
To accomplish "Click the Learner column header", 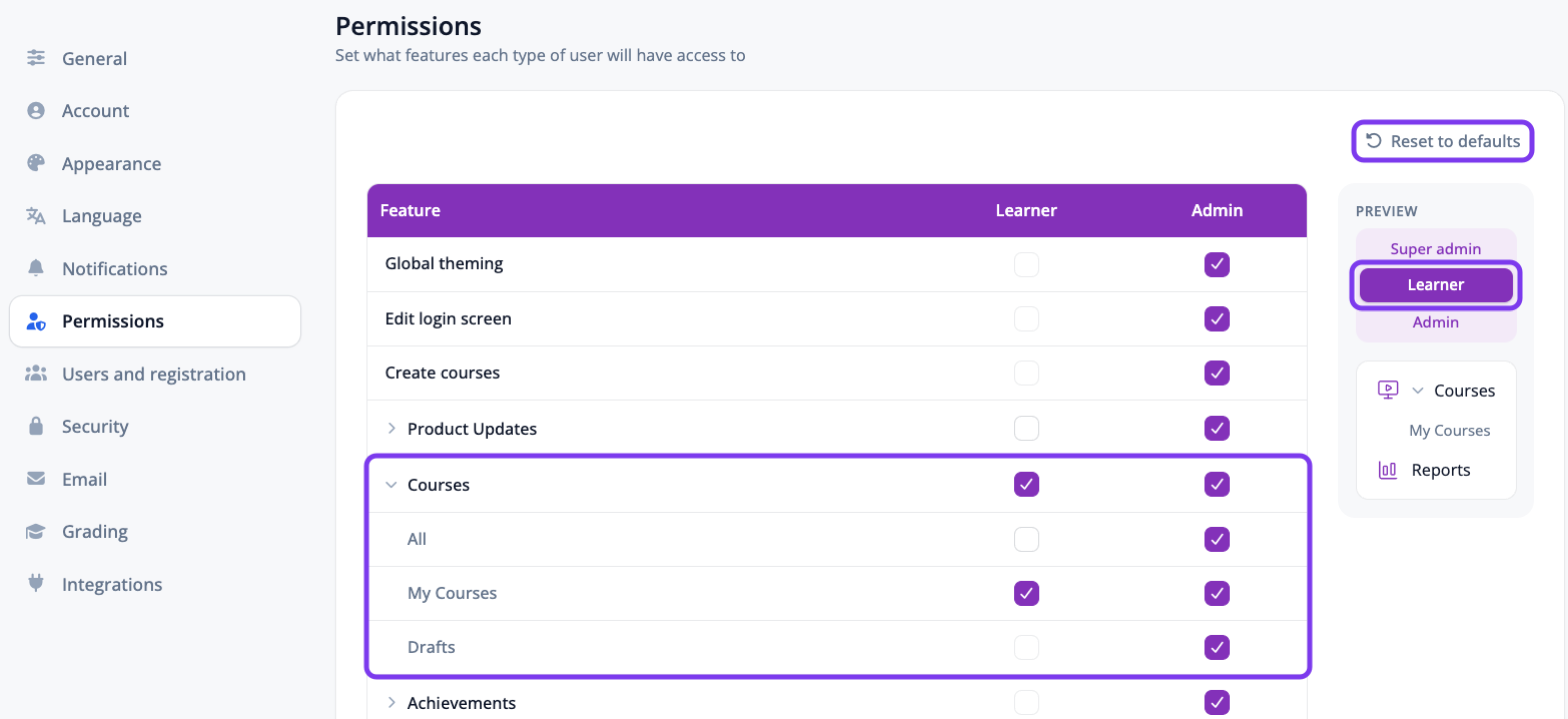I will tap(1026, 211).
